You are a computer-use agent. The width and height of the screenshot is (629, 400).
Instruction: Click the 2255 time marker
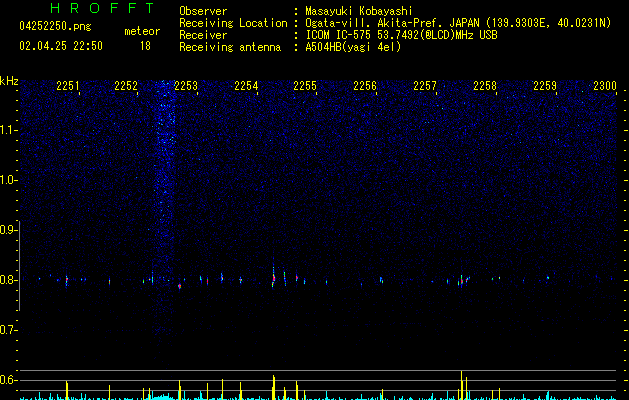(305, 86)
